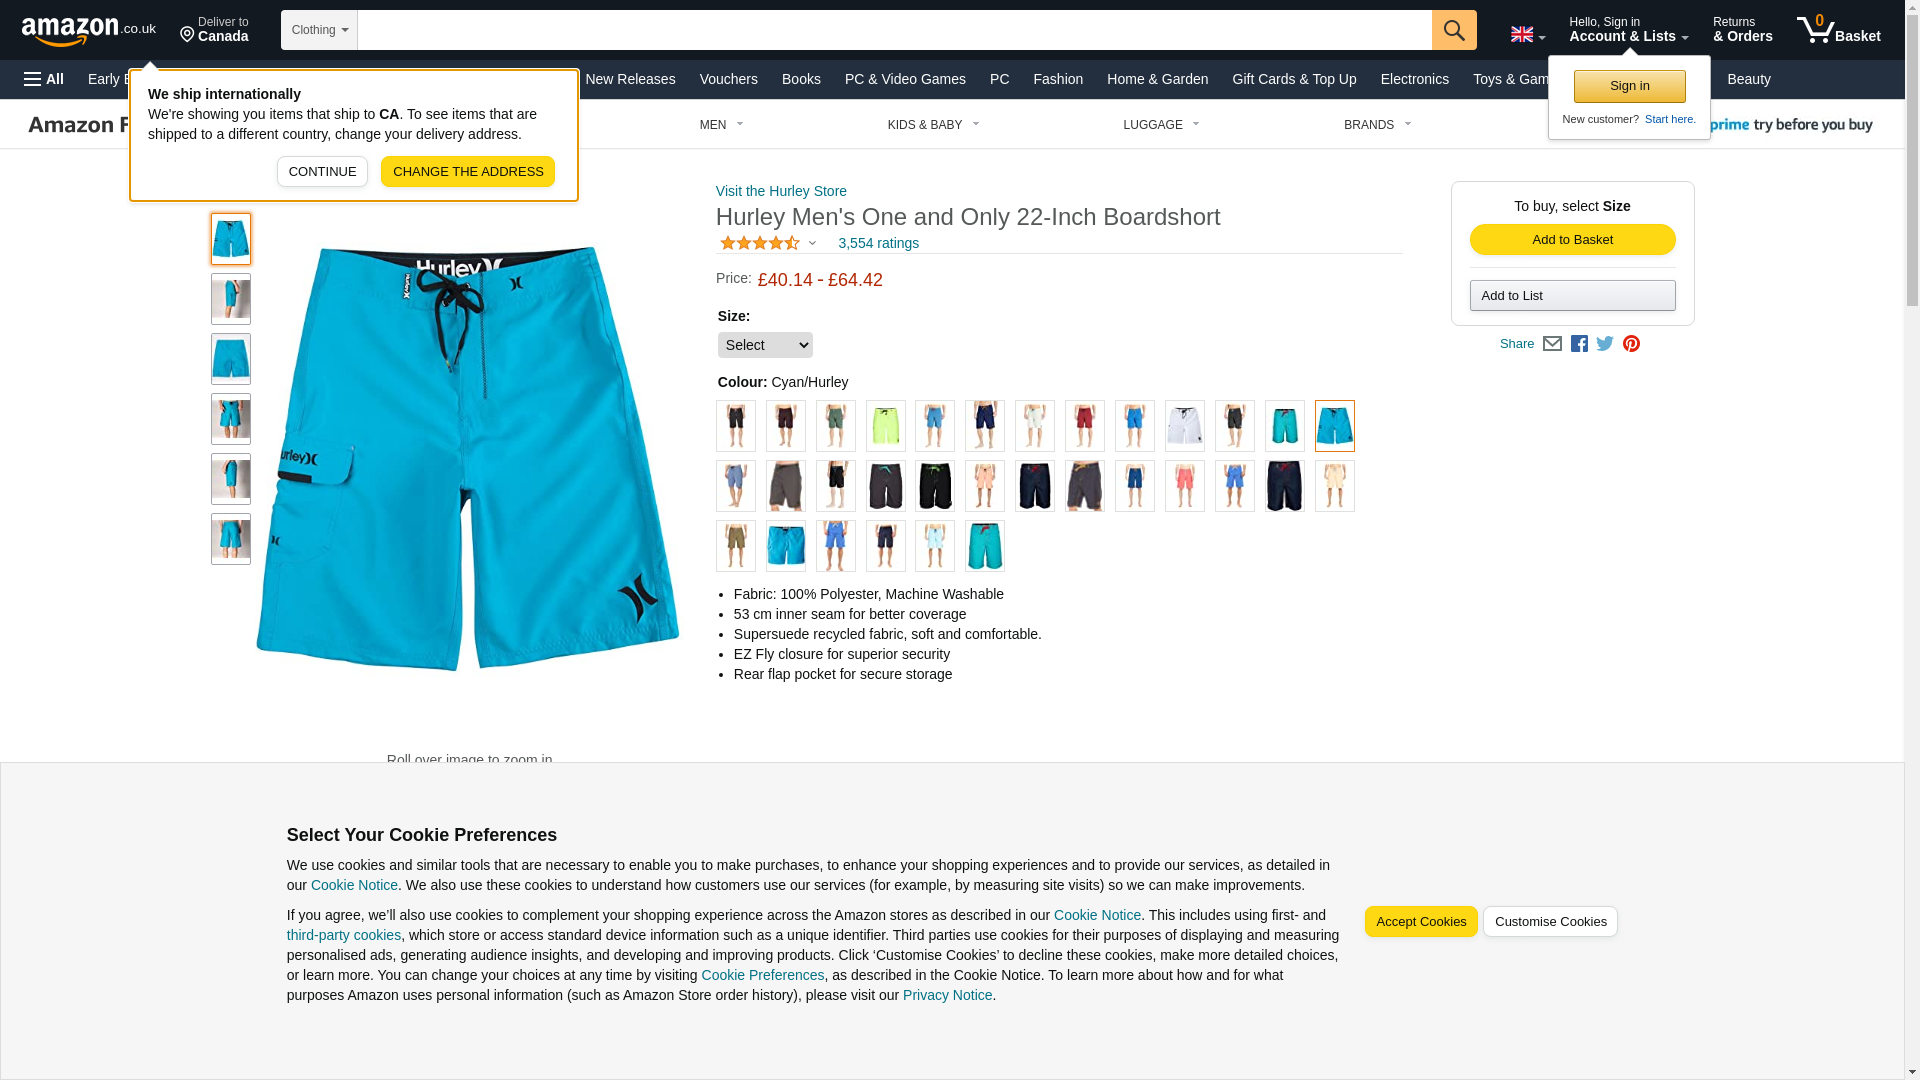The image size is (1920, 1080).
Task: Open the LUGGAGE fashion menu
Action: [x=1161, y=125]
